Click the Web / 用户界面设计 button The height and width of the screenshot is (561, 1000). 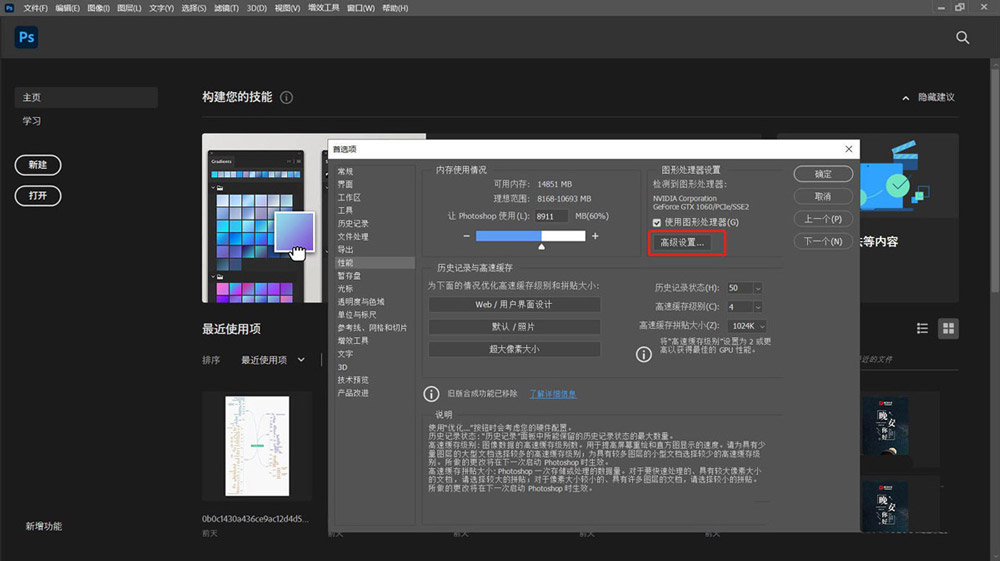[514, 305]
